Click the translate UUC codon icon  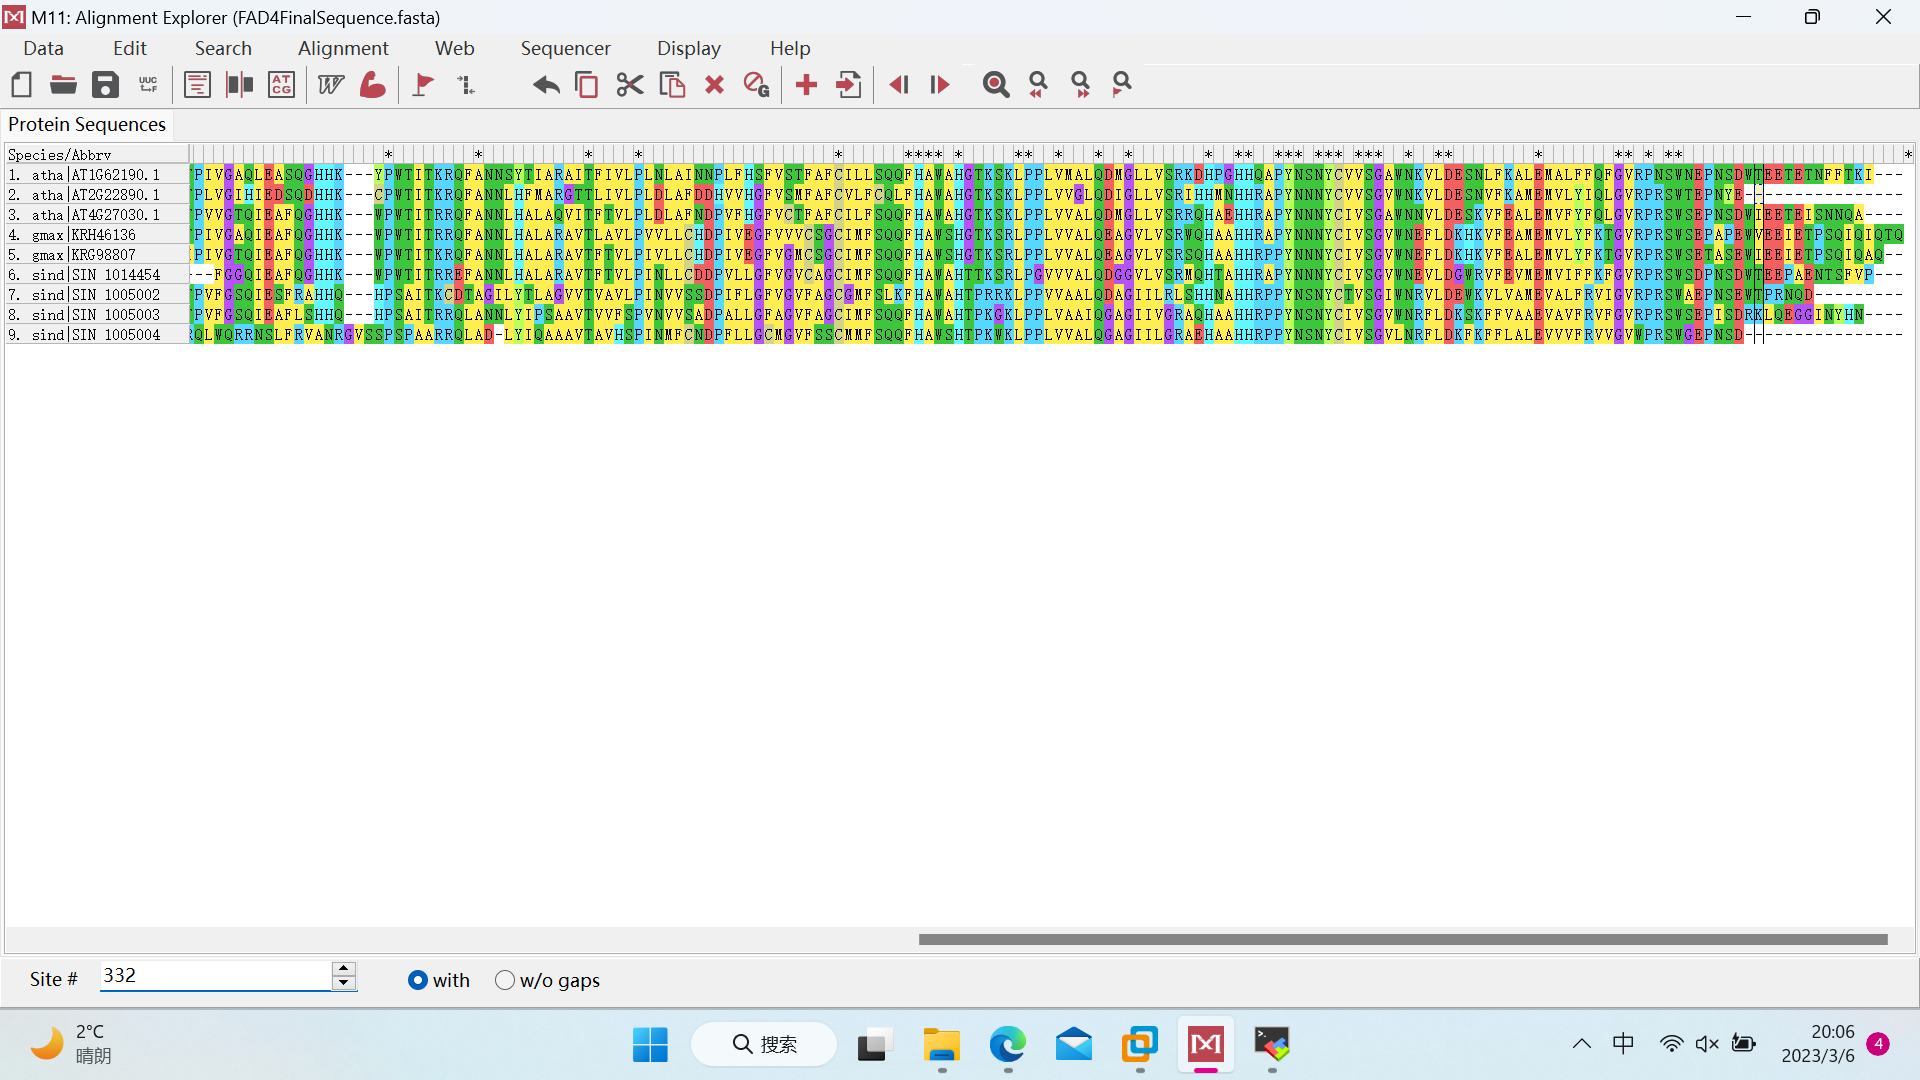click(x=148, y=85)
